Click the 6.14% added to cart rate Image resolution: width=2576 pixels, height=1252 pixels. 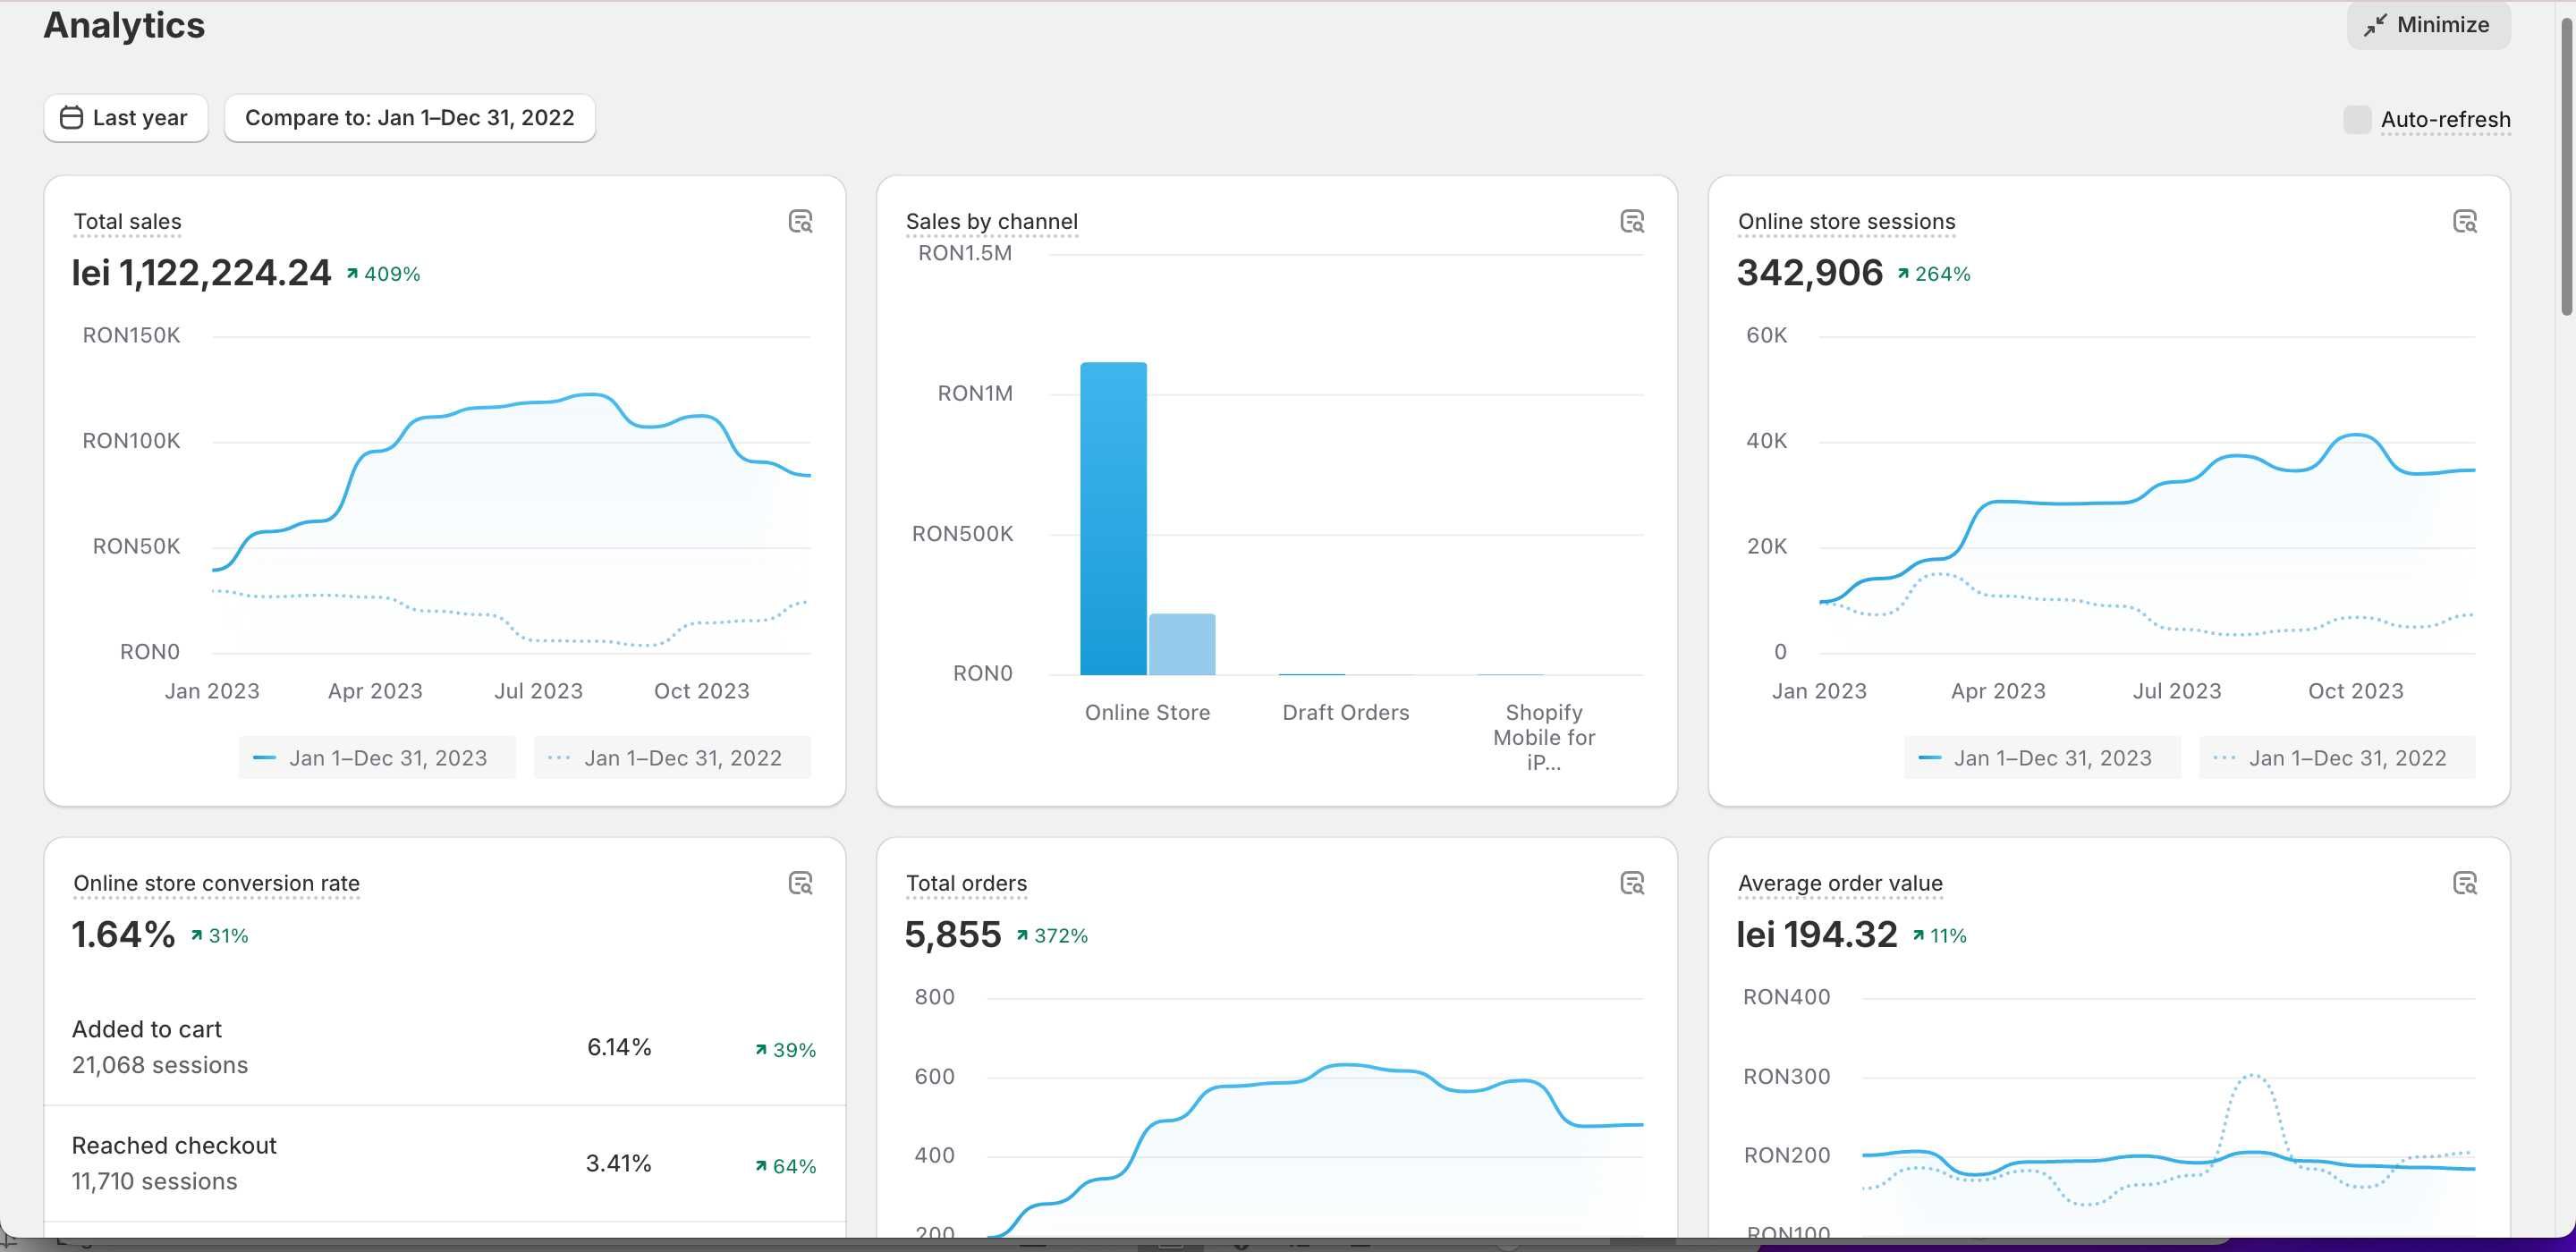tap(619, 1047)
